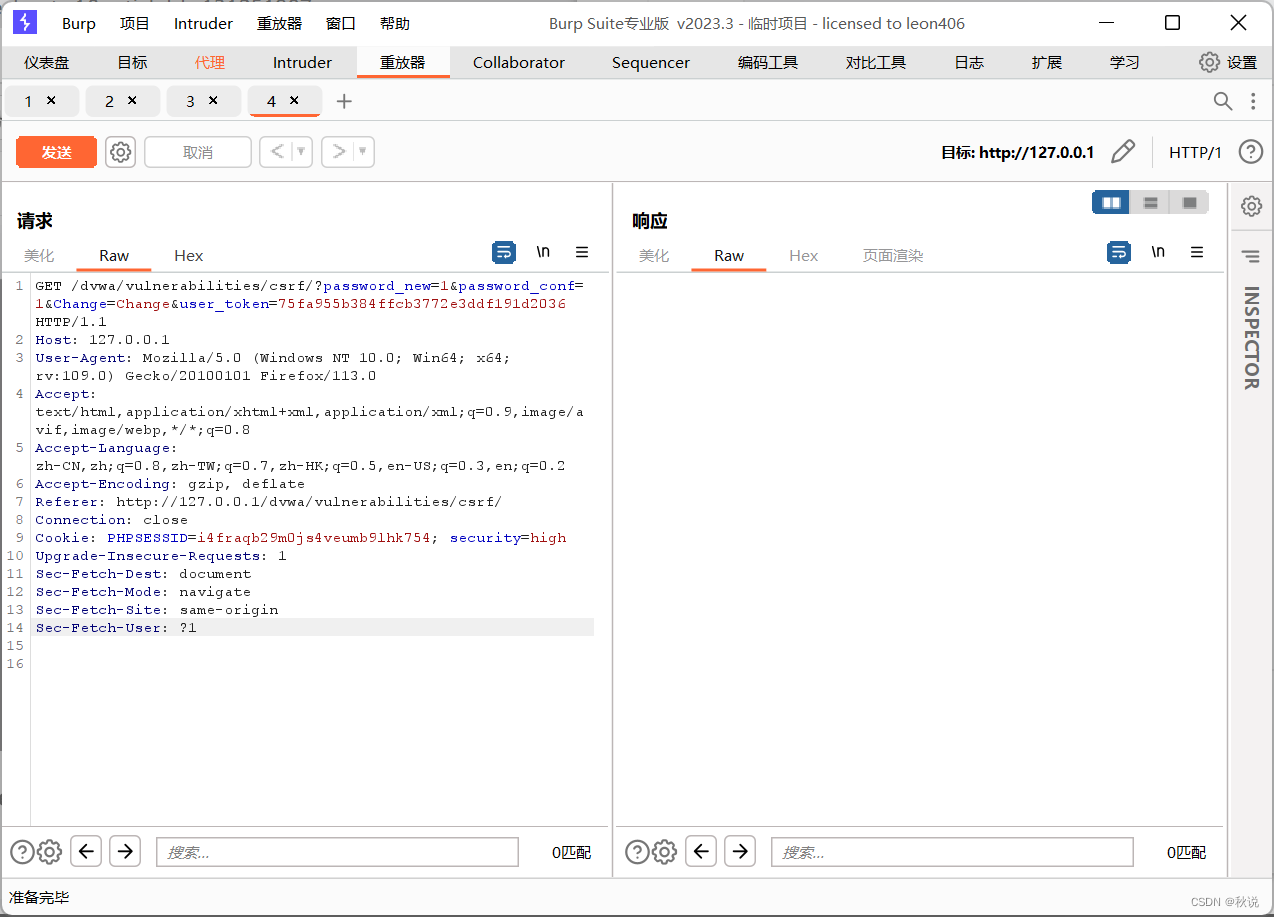Screen dimensions: 1274x917
Task: Switch to Sequencer tab
Action: point(651,62)
